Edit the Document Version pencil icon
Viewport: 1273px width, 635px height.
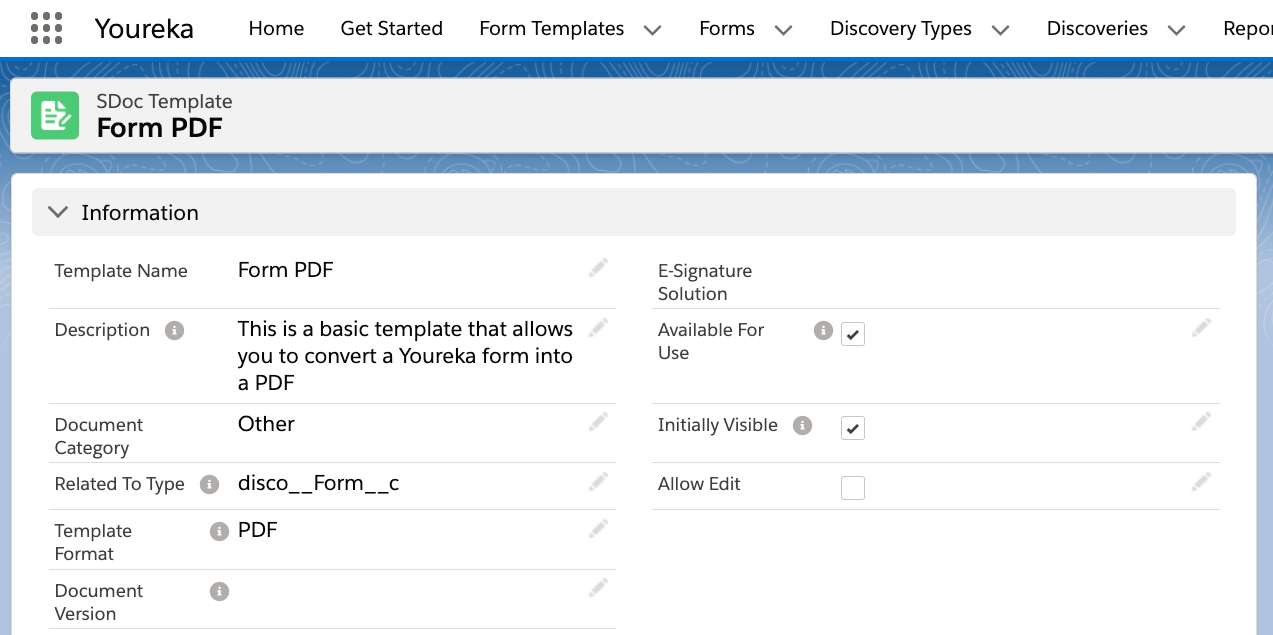pos(598,588)
